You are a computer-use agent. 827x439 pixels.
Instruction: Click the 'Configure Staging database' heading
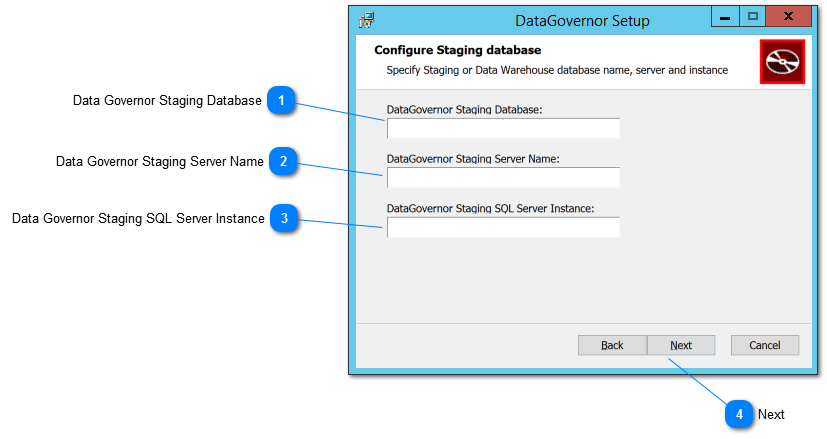(458, 50)
